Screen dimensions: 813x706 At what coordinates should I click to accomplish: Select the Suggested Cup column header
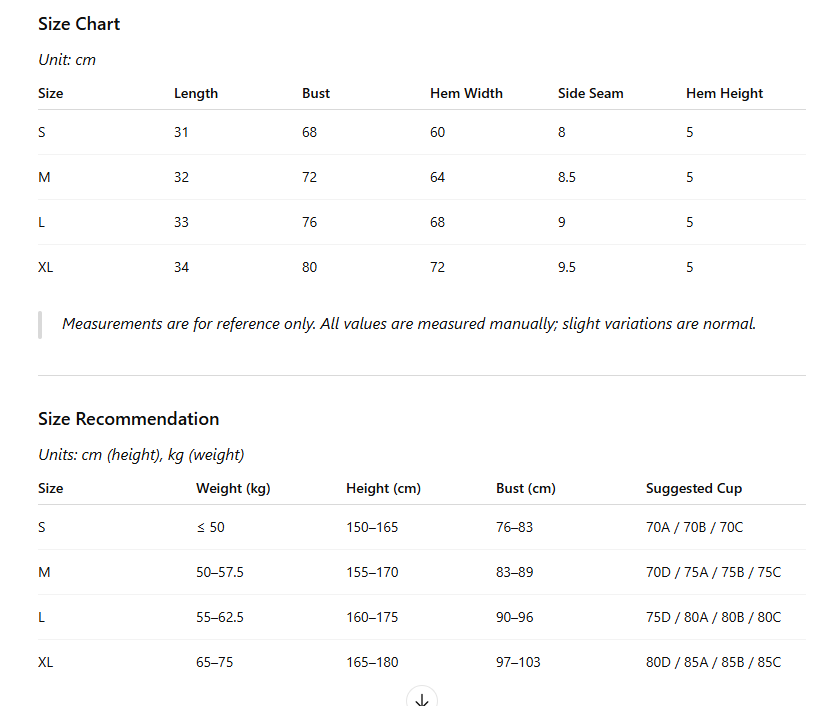(694, 488)
